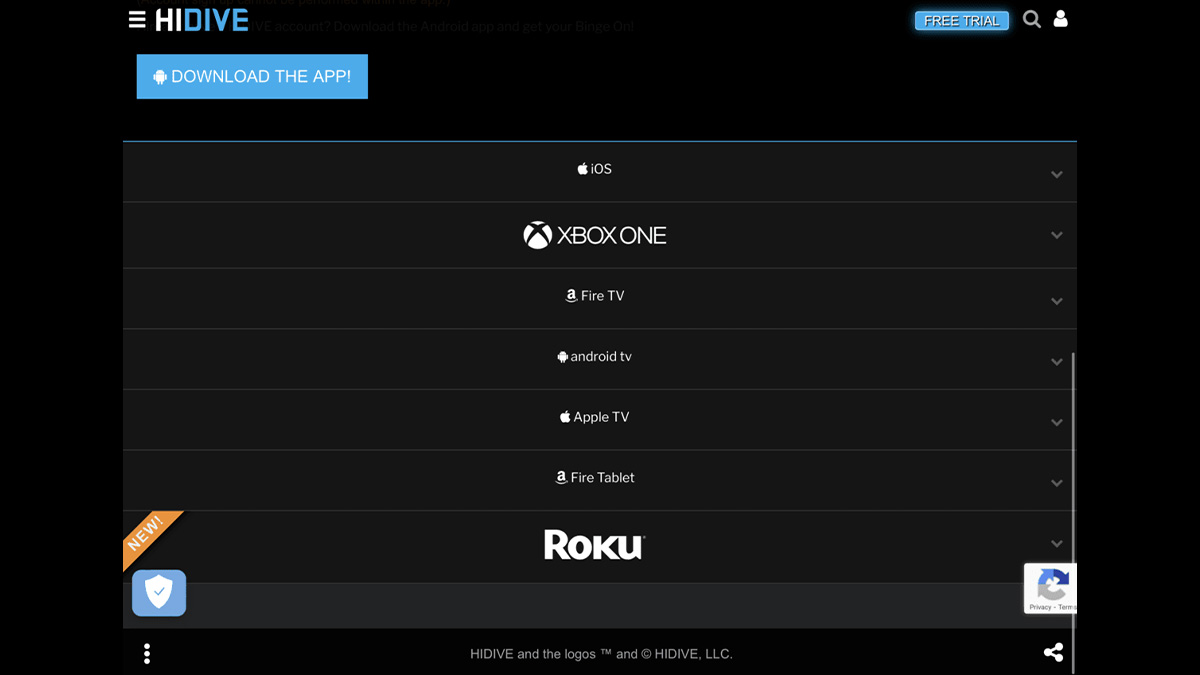Screen dimensions: 1200x675
Task: Expand the Xbox One section chevron
Action: (x=1057, y=236)
